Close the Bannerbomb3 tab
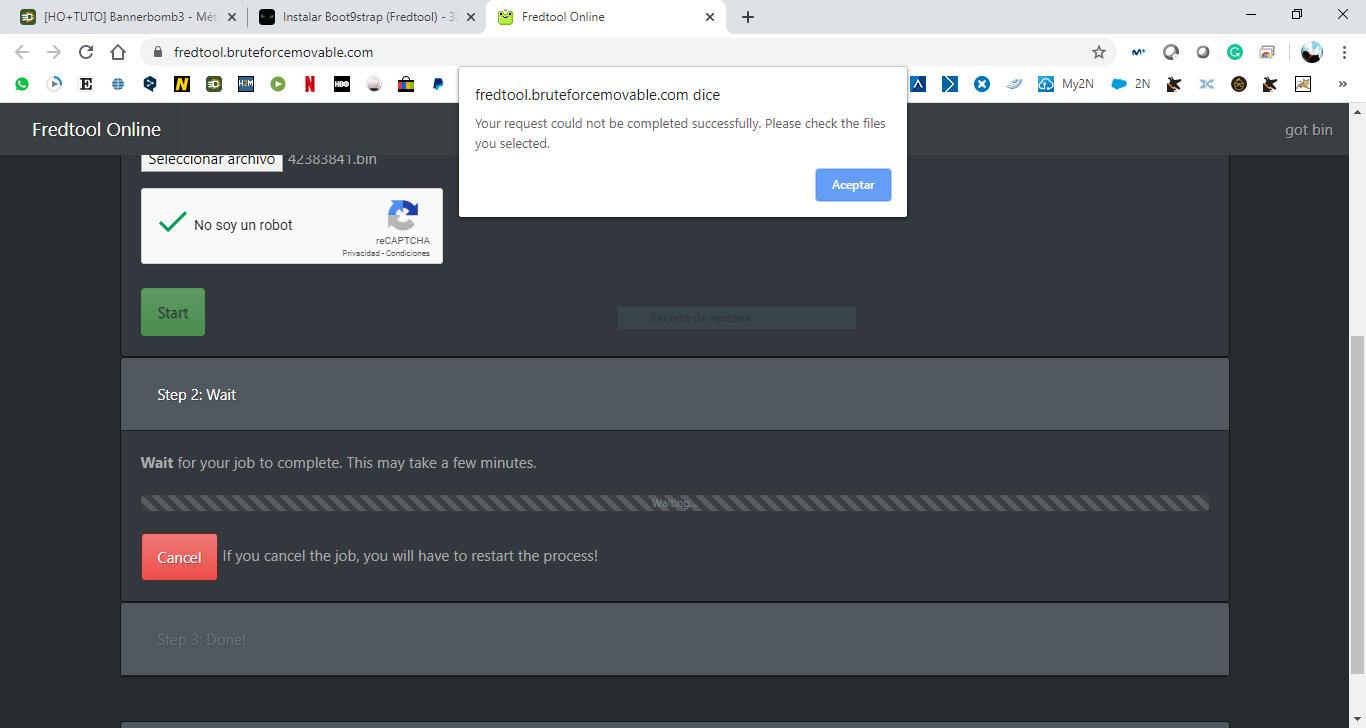1366x728 pixels. tap(231, 17)
